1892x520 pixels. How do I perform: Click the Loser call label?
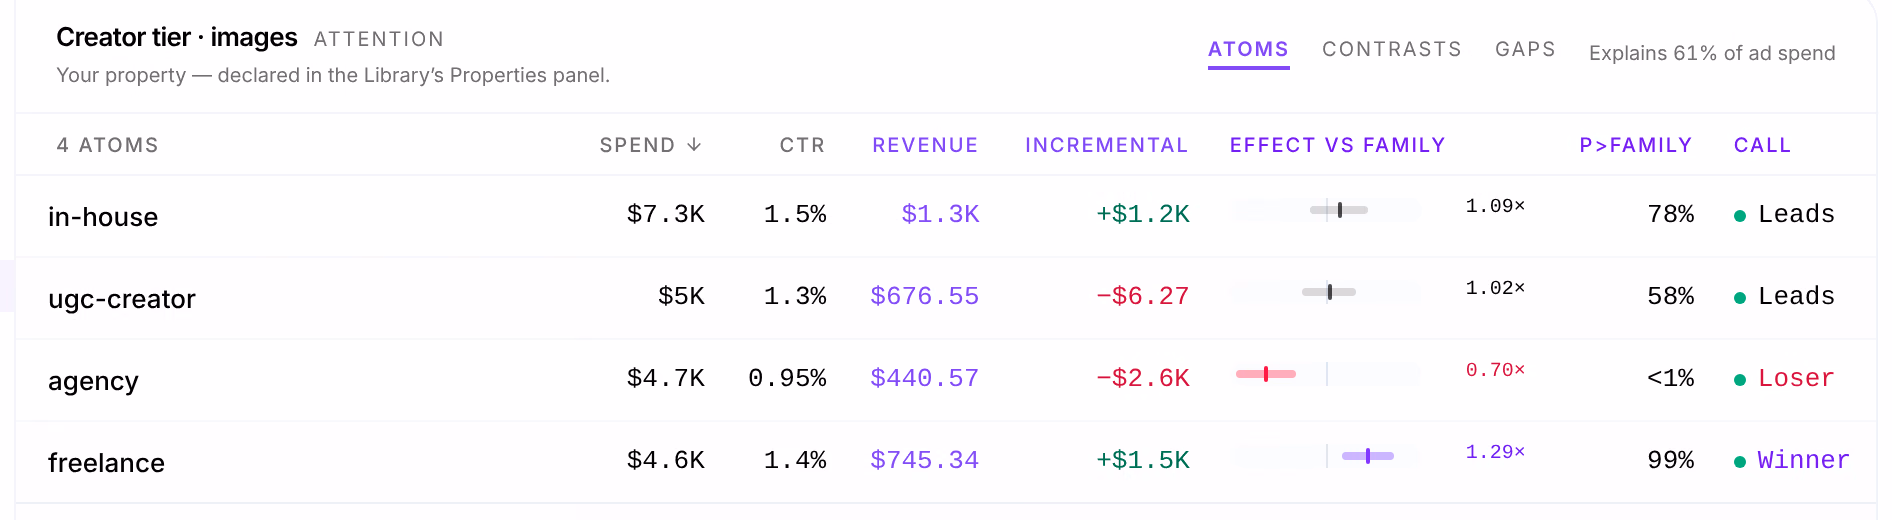tap(1796, 378)
